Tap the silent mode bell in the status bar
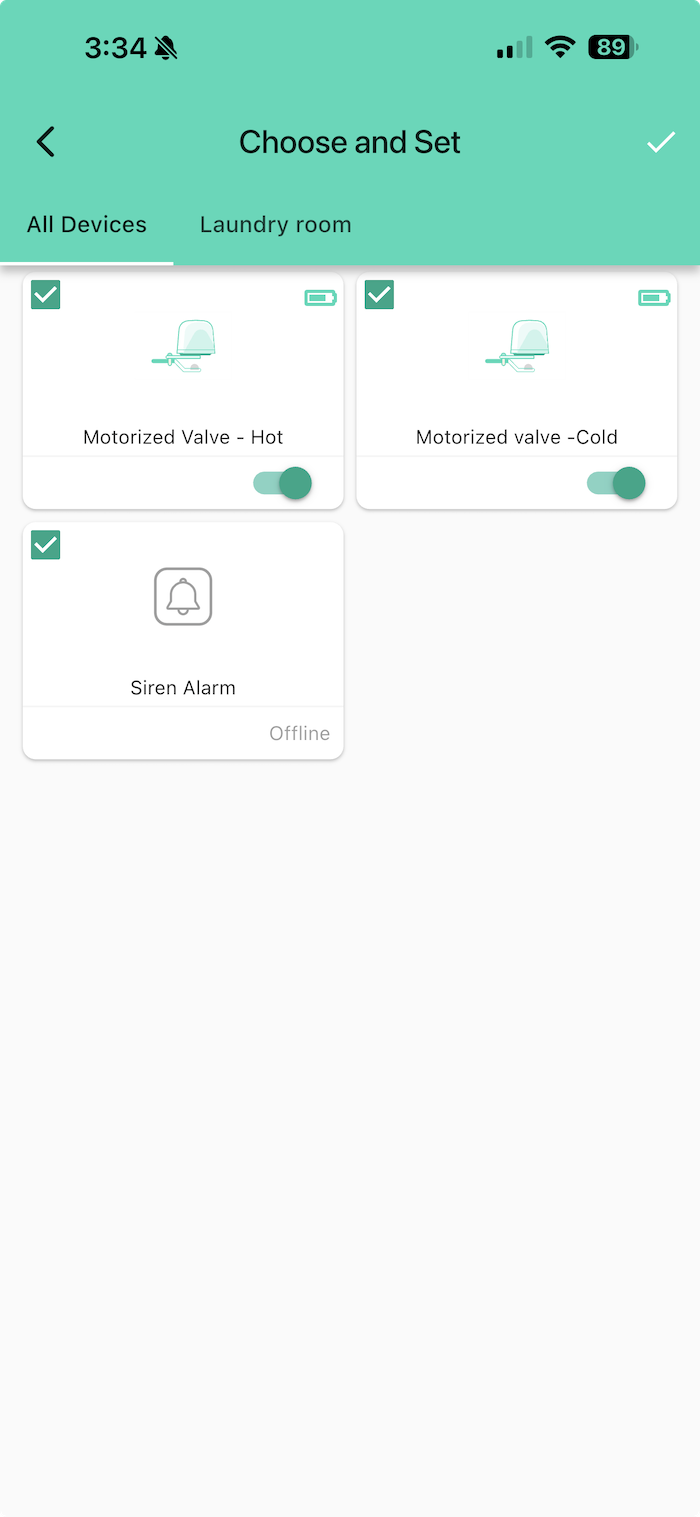Screen dimensions: 700x1517 tap(166, 48)
